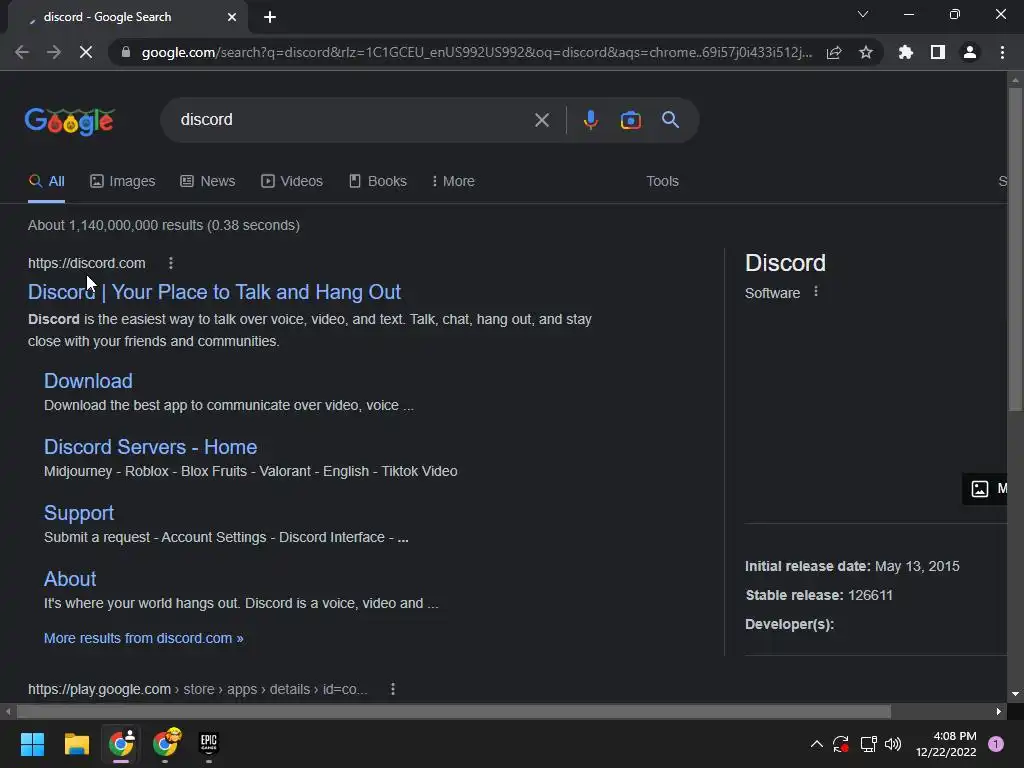Open the Support sitelink
The width and height of the screenshot is (1024, 768).
pos(79,513)
